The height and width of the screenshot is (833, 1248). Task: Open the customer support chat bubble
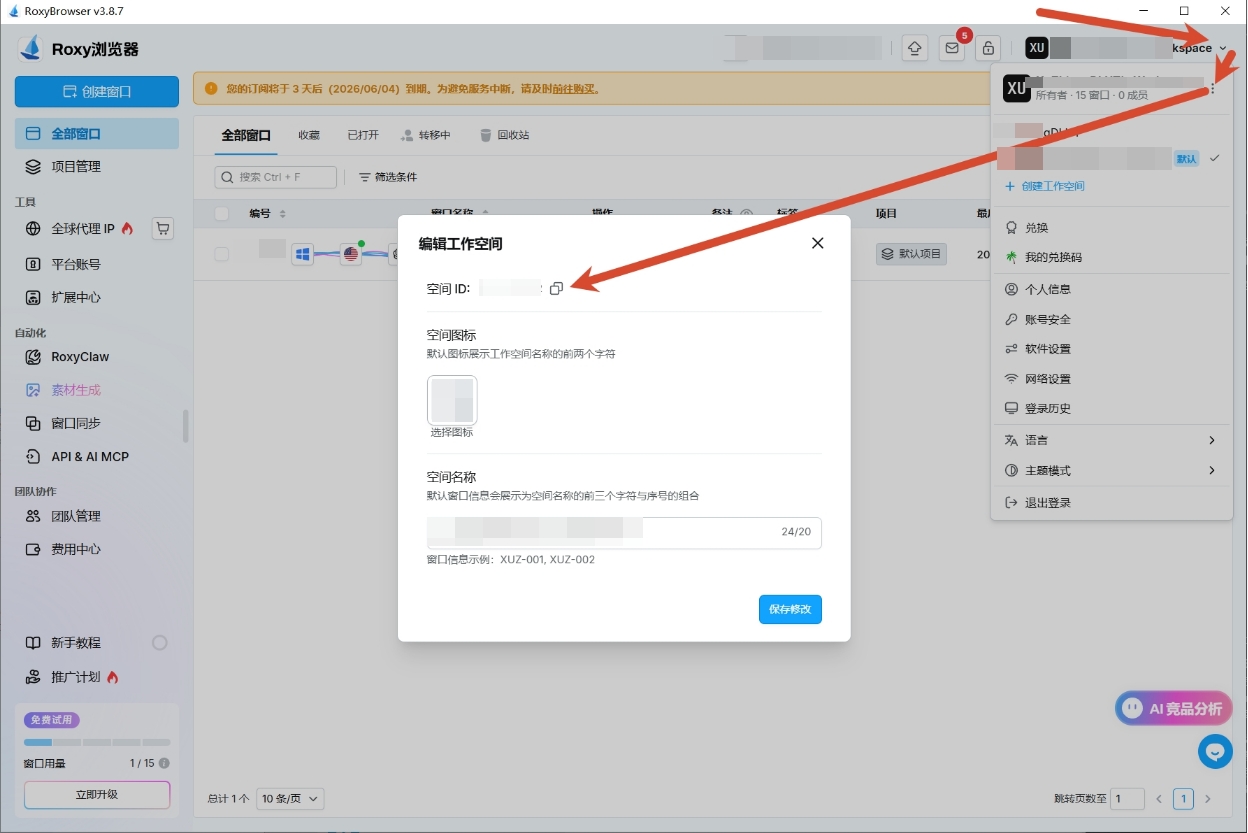pos(1215,751)
